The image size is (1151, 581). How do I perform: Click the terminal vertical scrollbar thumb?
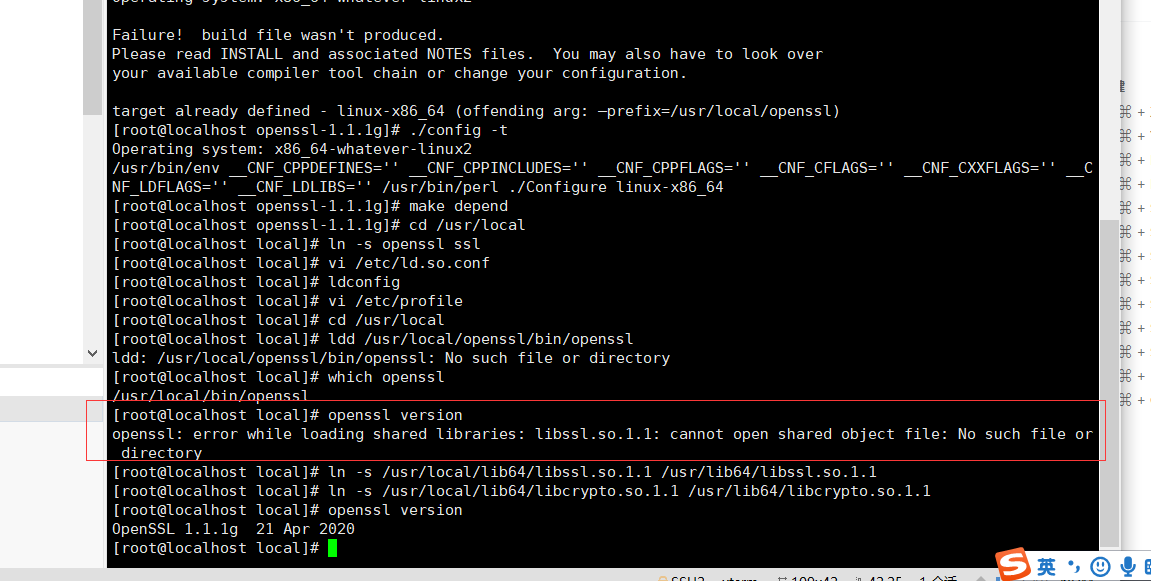pos(1109,382)
